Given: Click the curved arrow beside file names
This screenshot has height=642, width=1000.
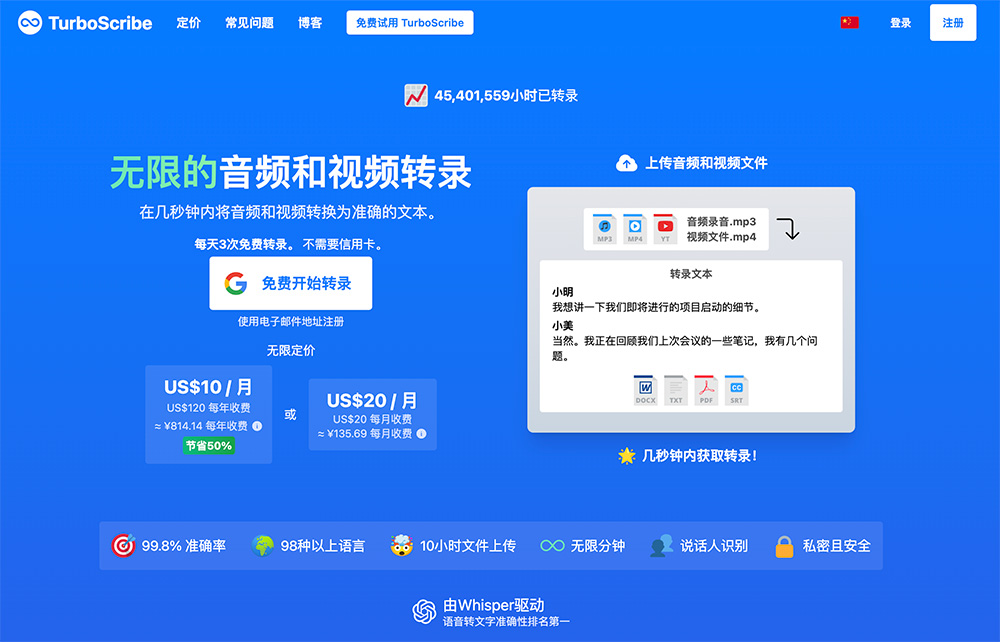Looking at the screenshot, I should click(789, 228).
